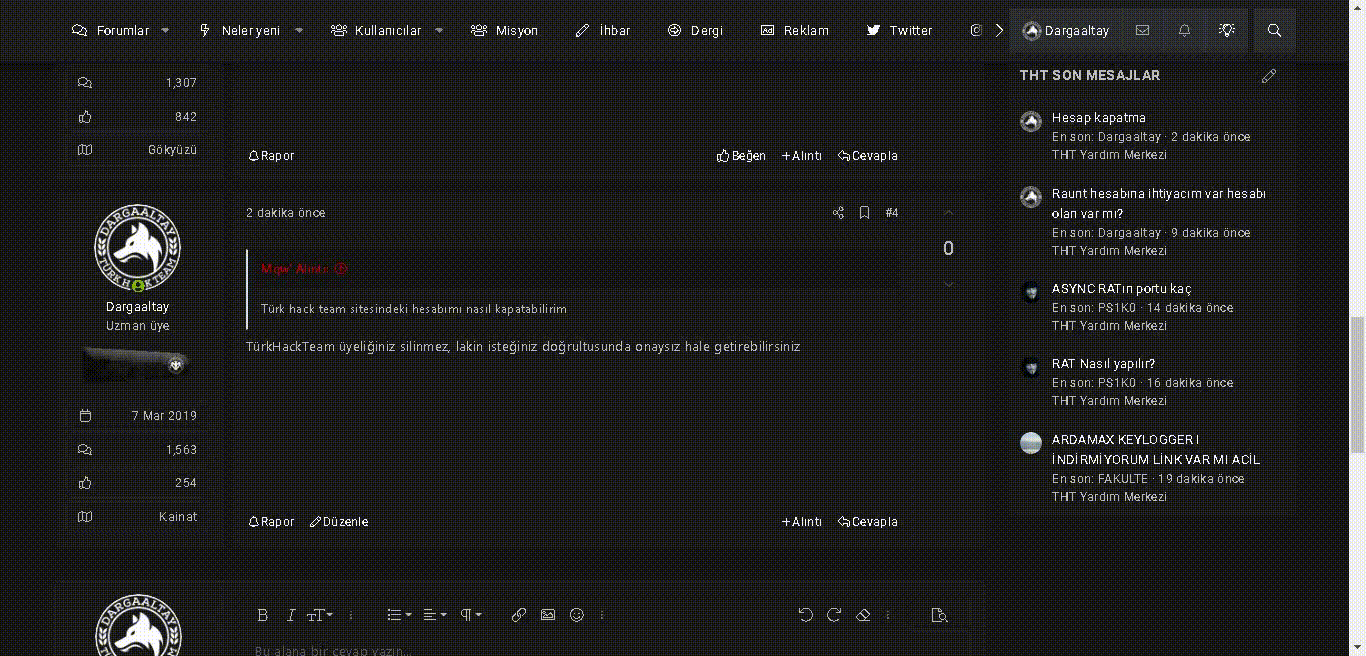The height and width of the screenshot is (656, 1366).
Task: Open the text alignment dropdown in editor
Action: (x=434, y=615)
